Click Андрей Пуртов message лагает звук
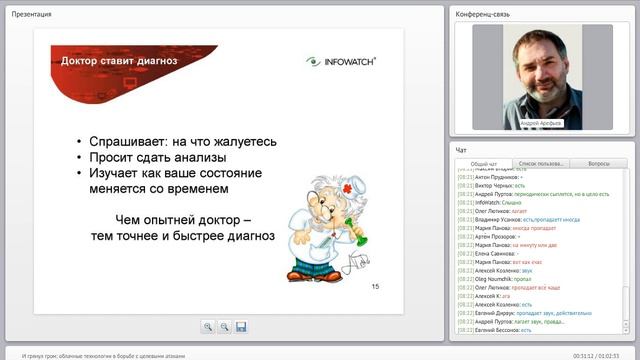 (511, 322)
